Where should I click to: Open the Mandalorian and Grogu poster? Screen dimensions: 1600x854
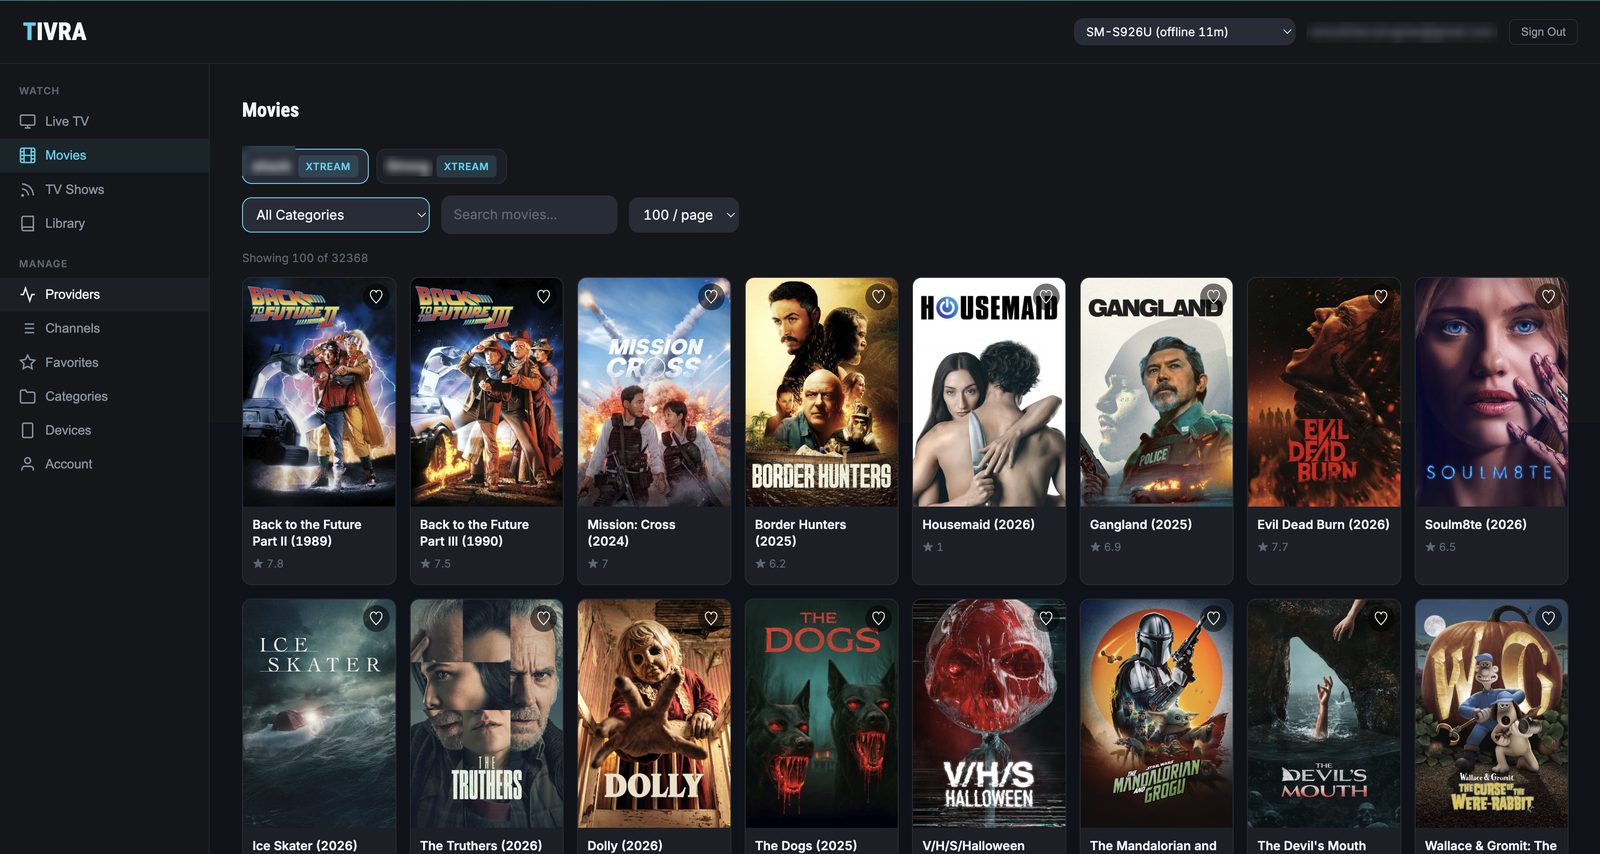tap(1157, 714)
